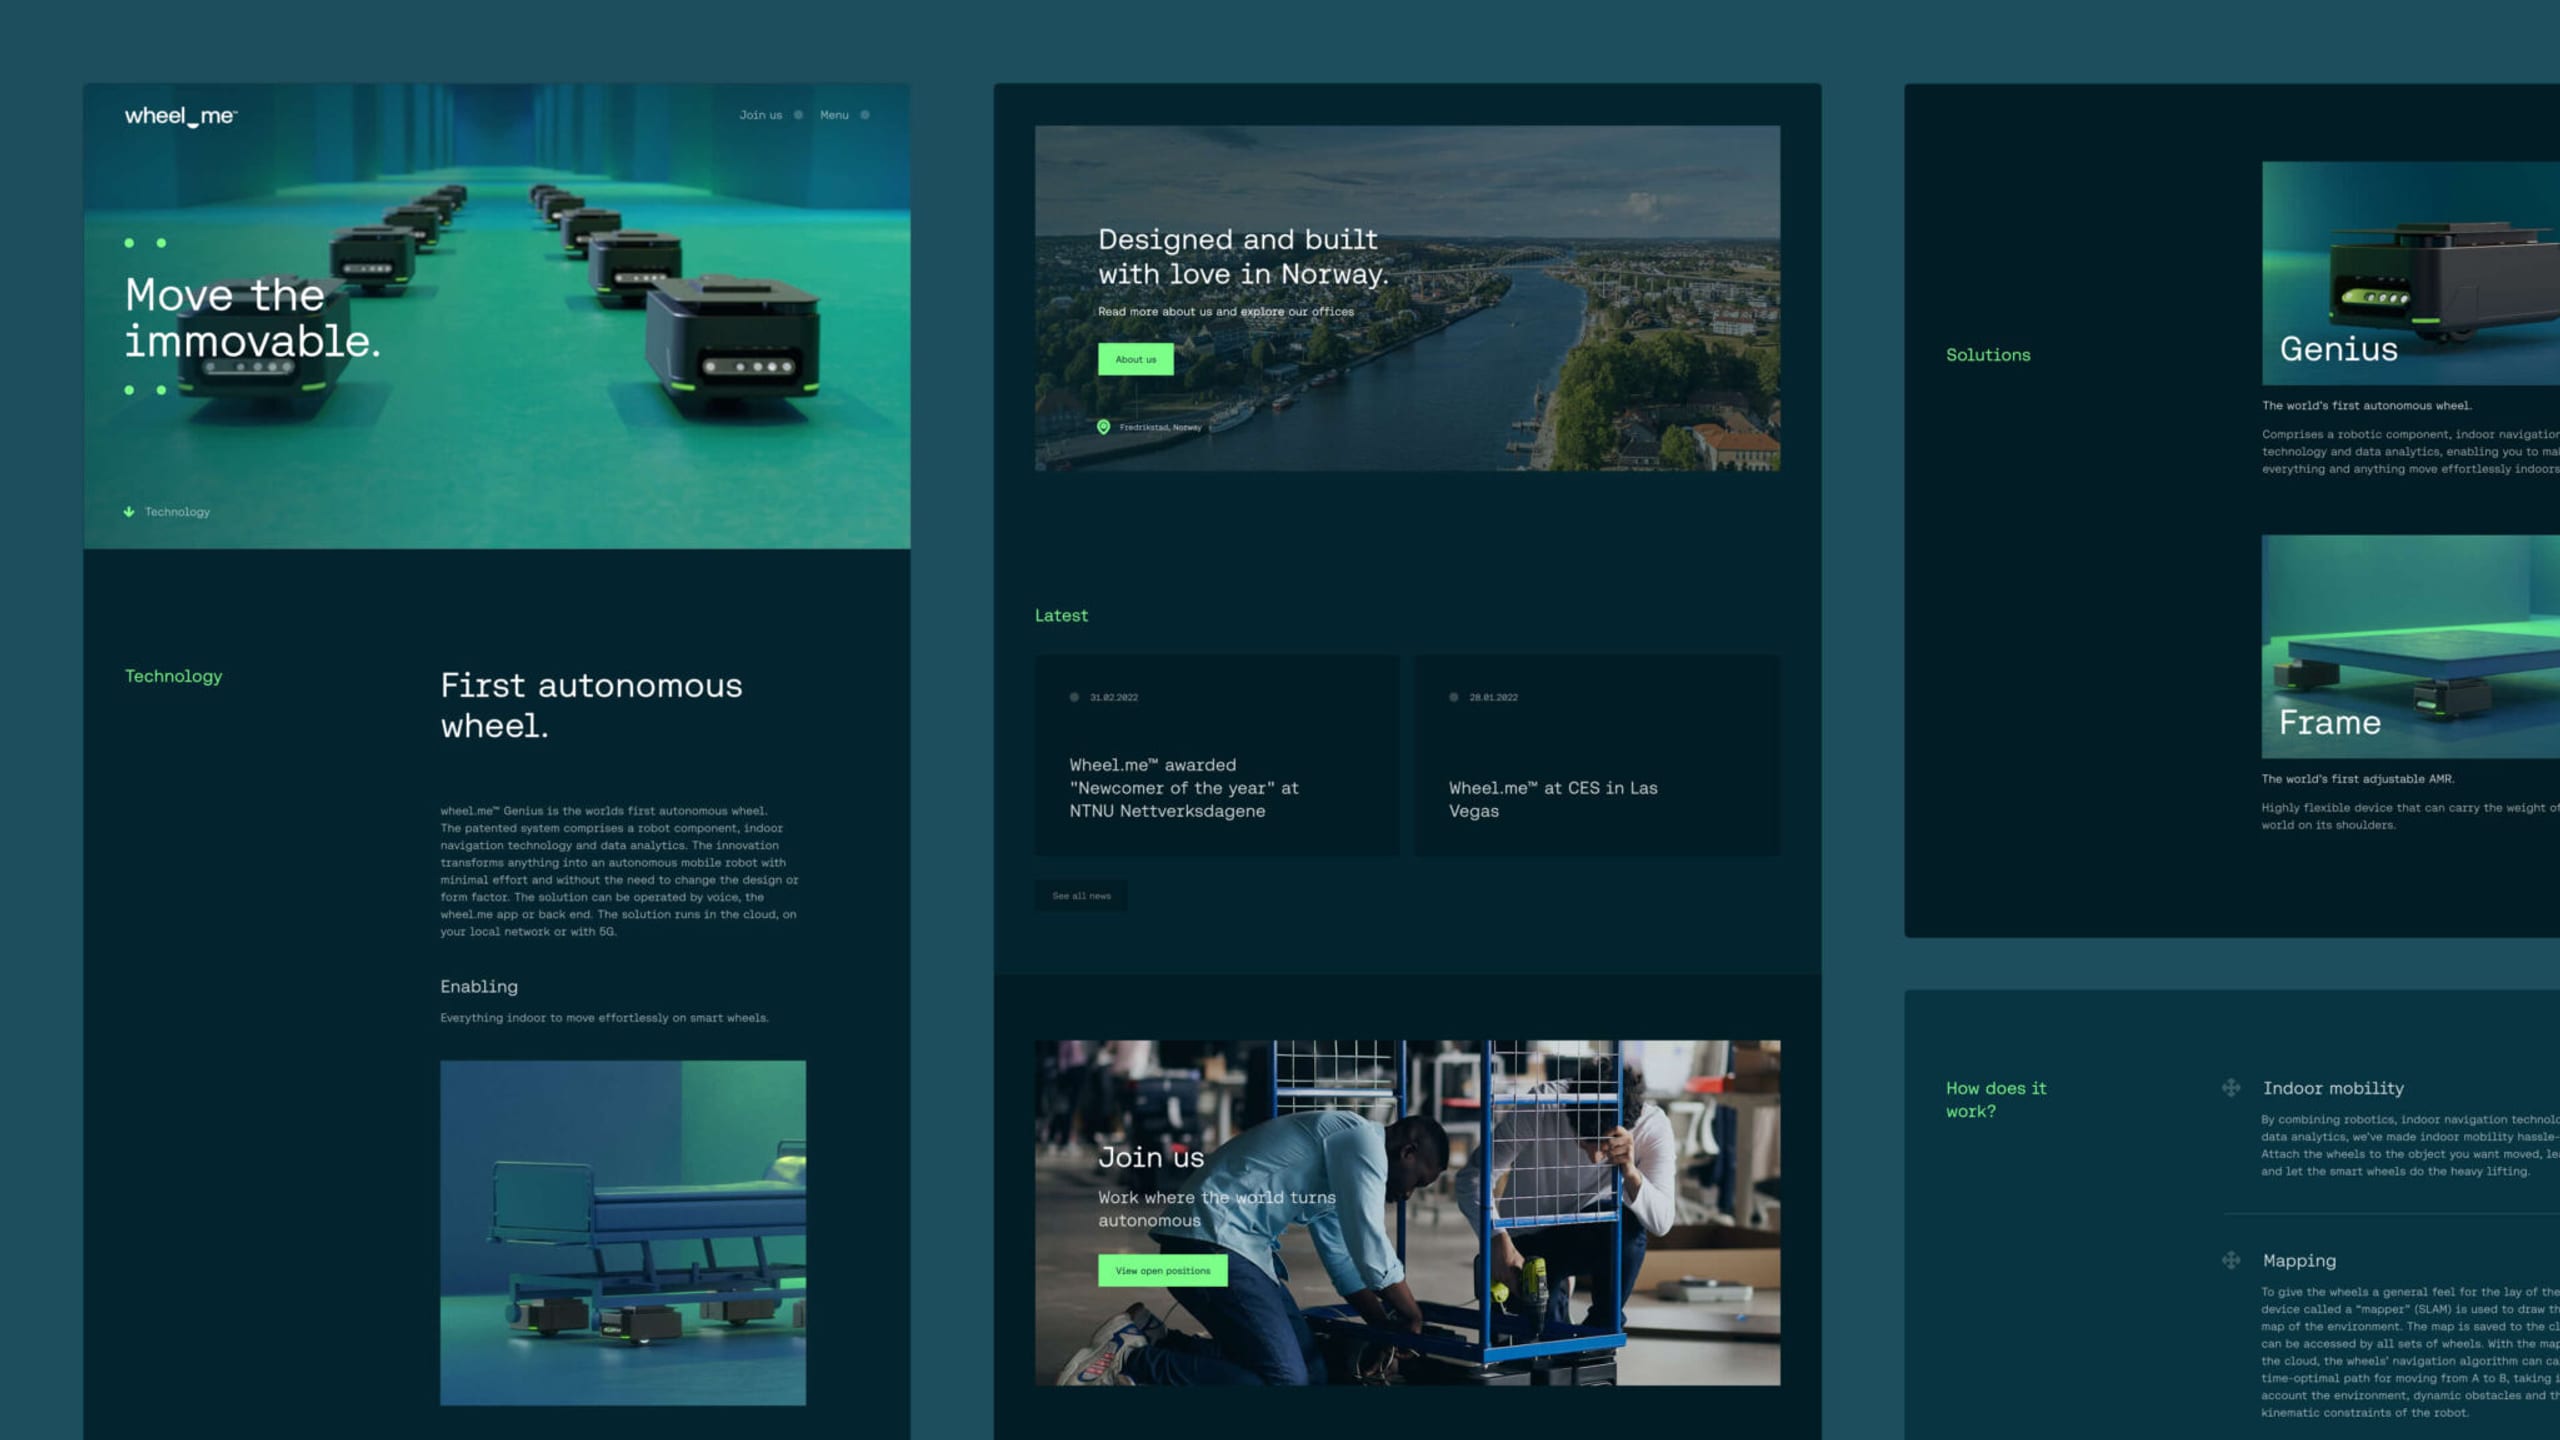Select the Genius product thumbnail
The image size is (2560, 1440).
pos(2410,273)
